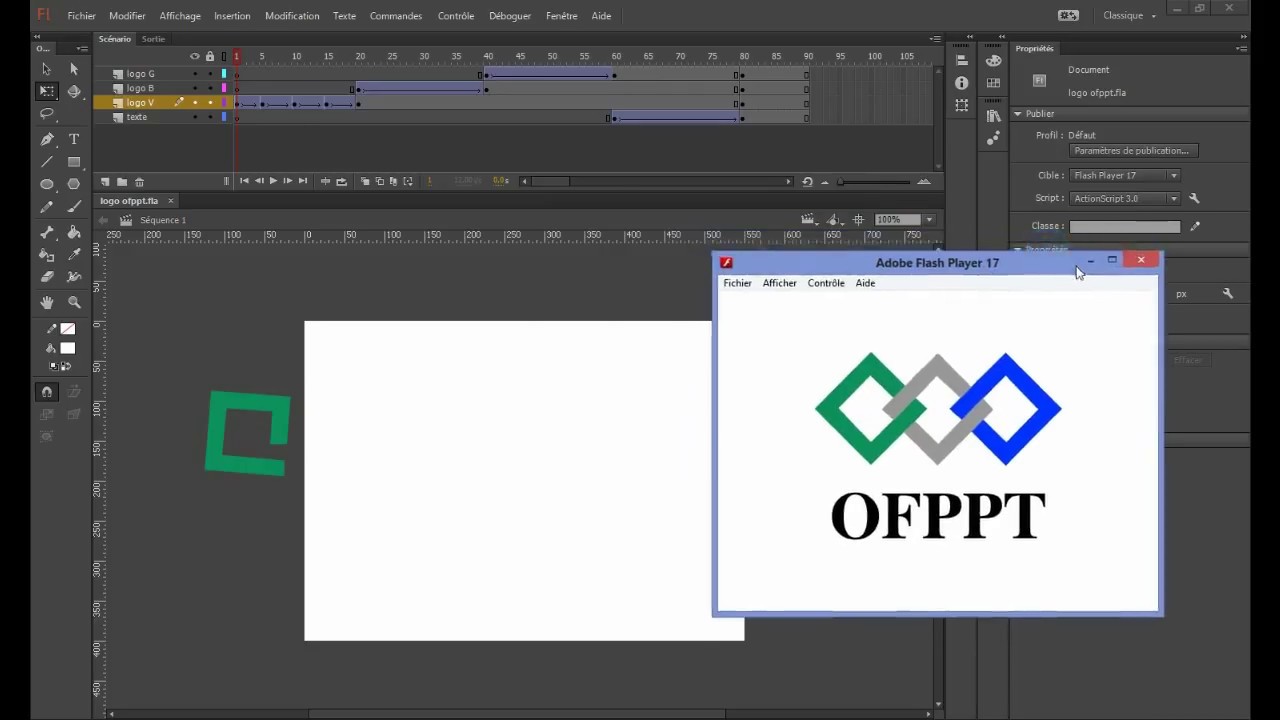1280x720 pixels.
Task: Select the Rectangle tool
Action: tap(73, 162)
